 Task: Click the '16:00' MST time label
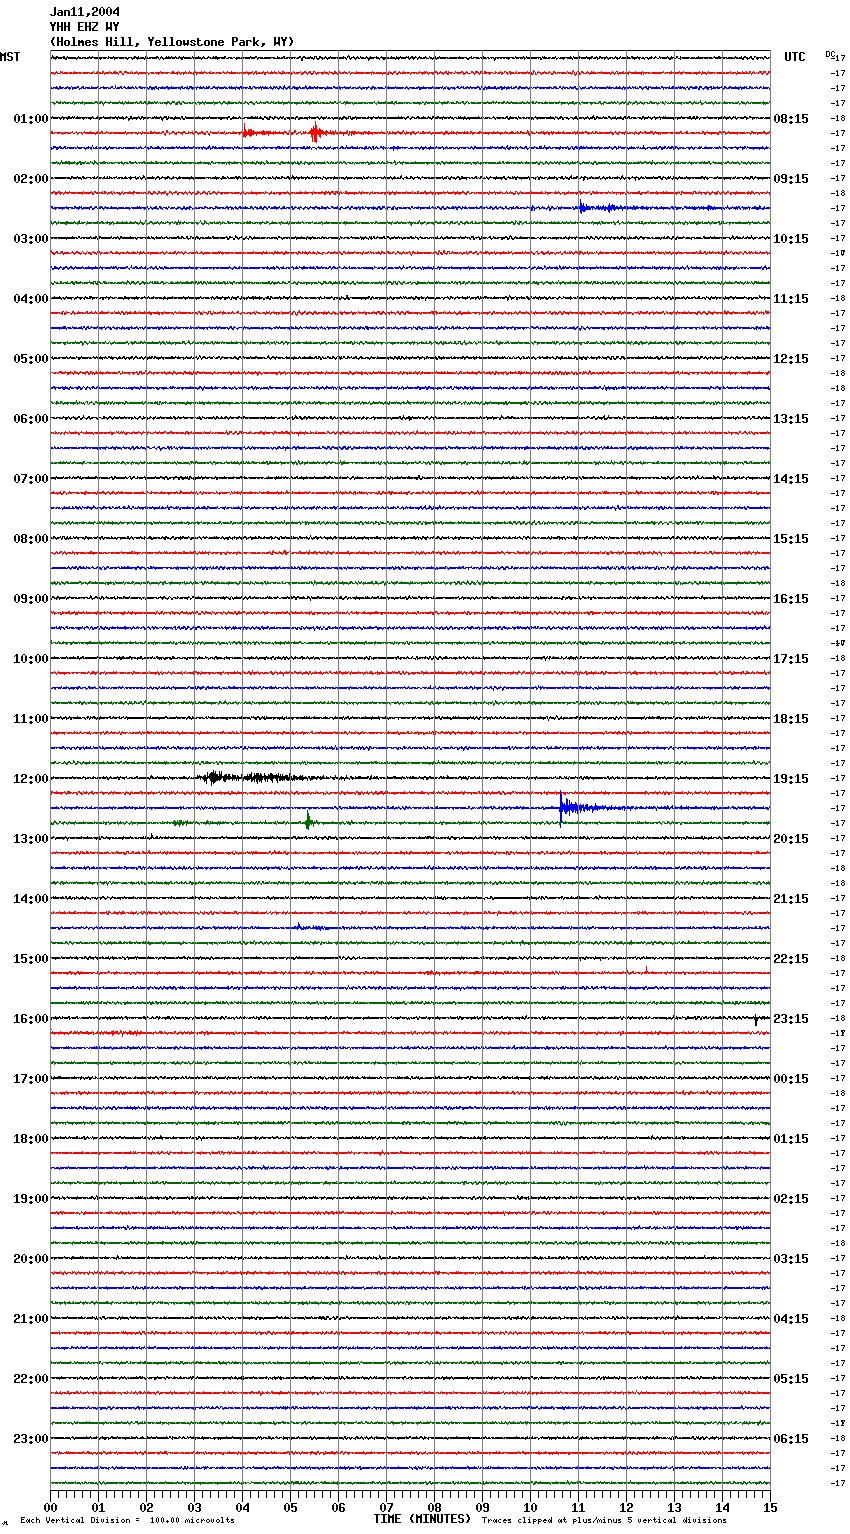click(x=31, y=1019)
